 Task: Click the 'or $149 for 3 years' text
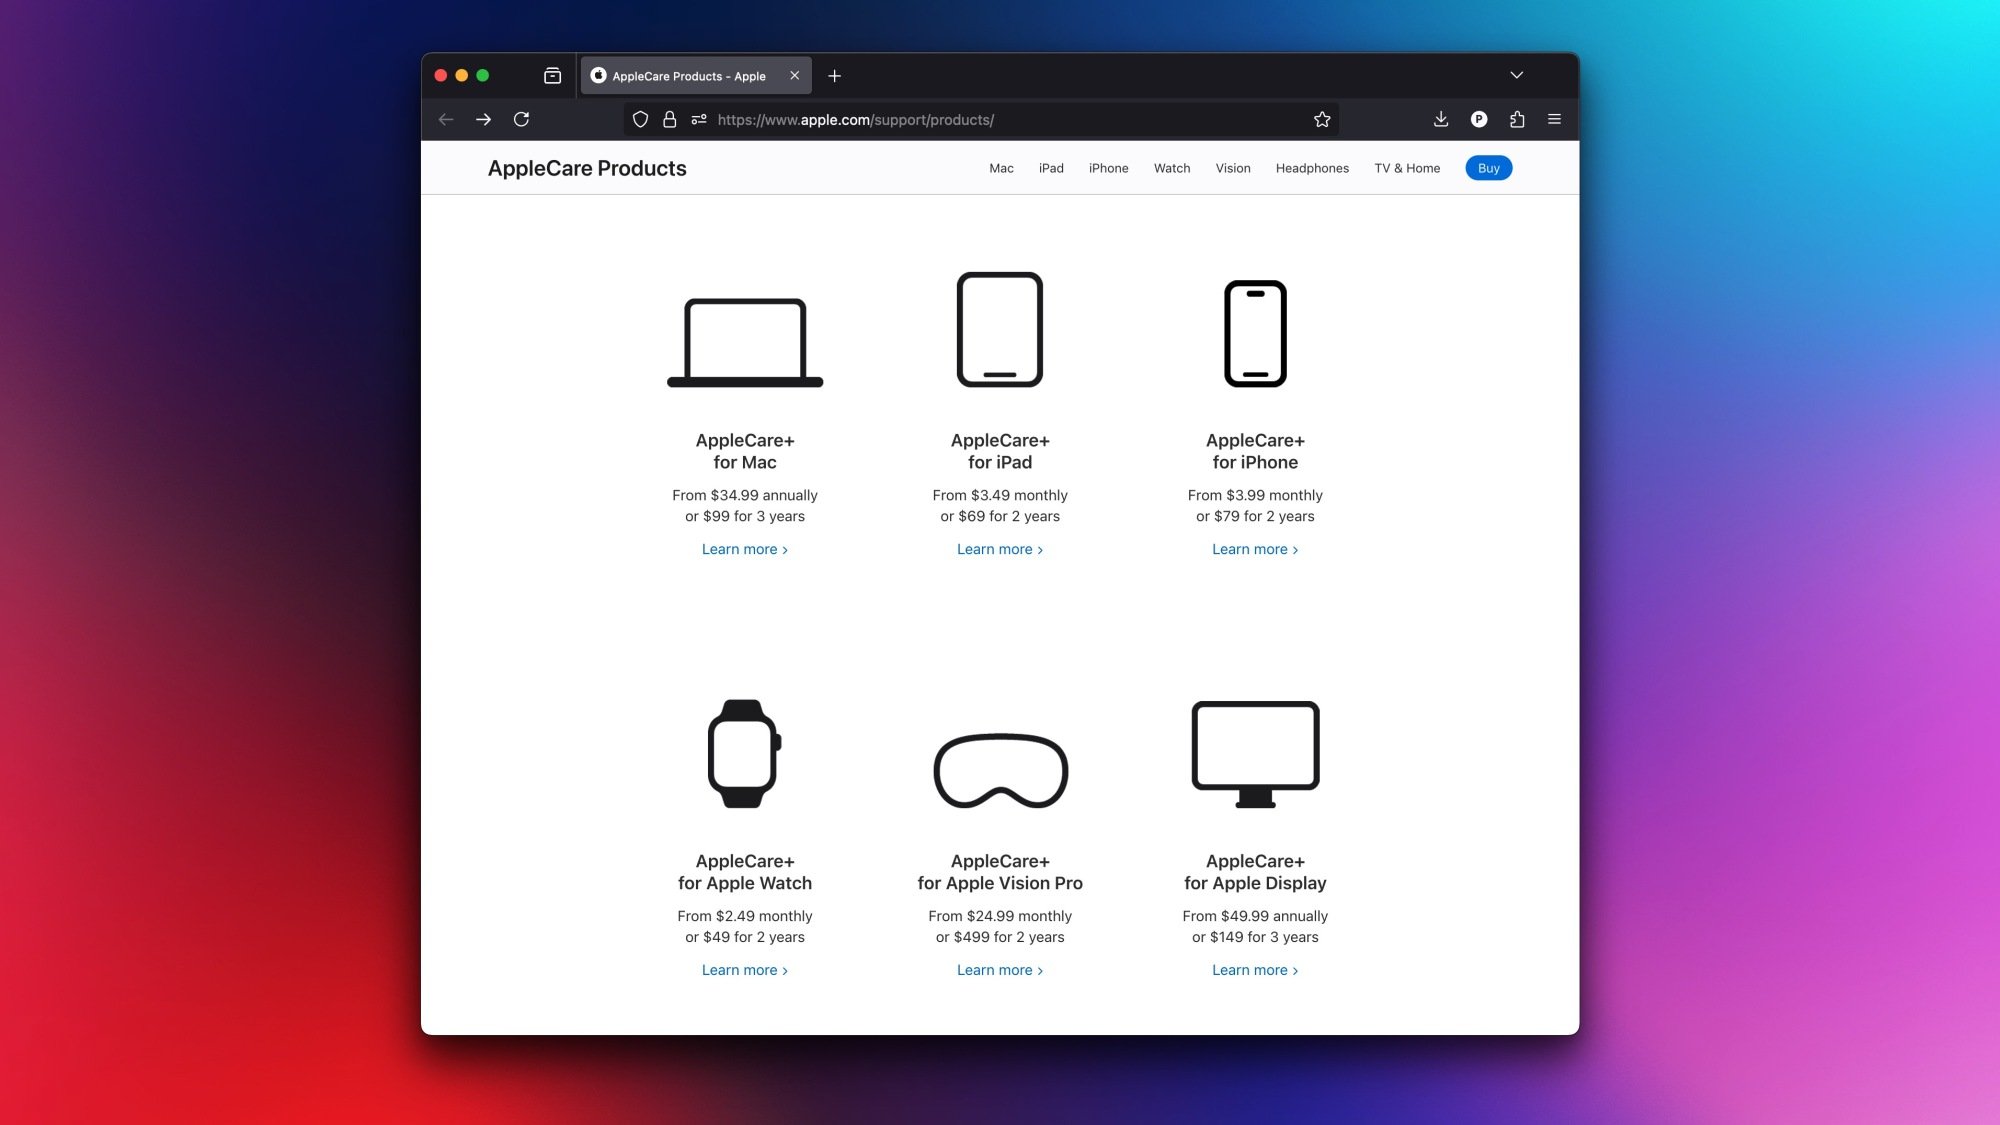coord(1255,938)
